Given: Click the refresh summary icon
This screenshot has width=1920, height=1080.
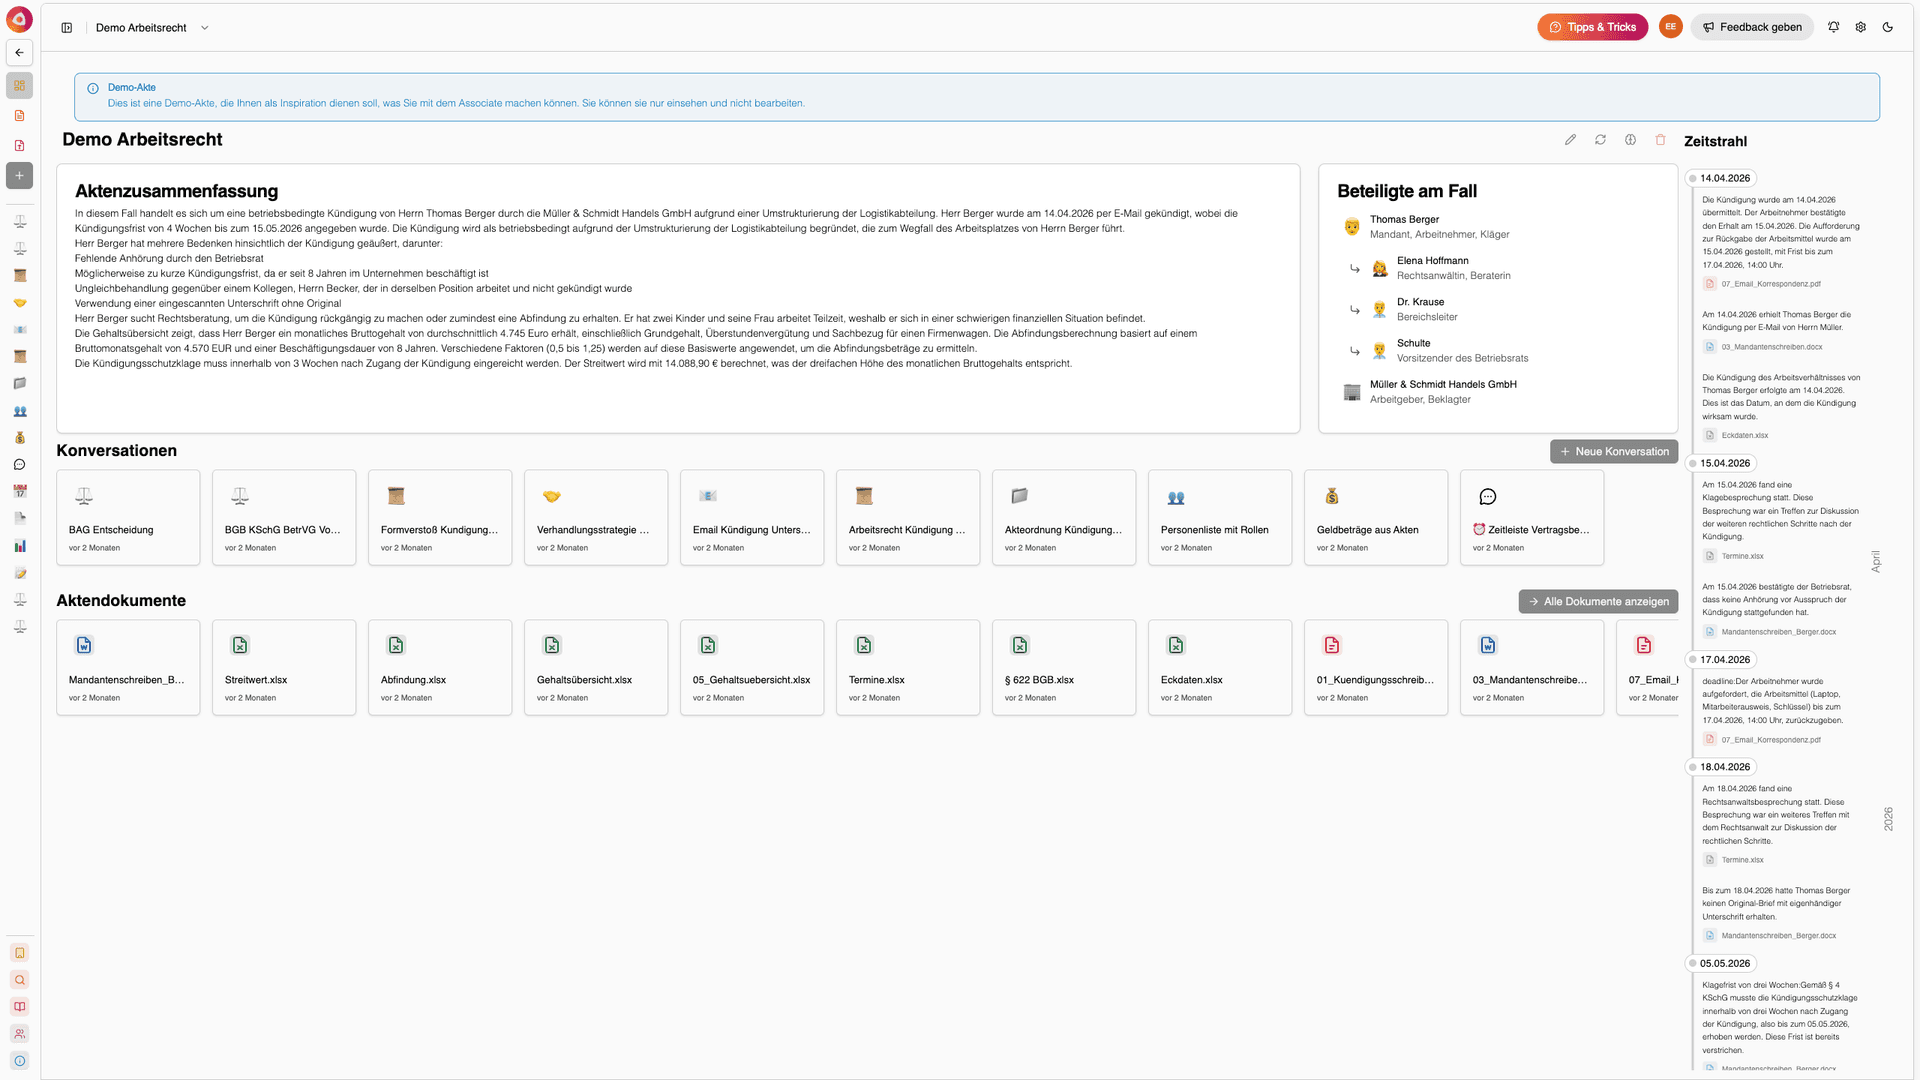Looking at the screenshot, I should (x=1600, y=140).
